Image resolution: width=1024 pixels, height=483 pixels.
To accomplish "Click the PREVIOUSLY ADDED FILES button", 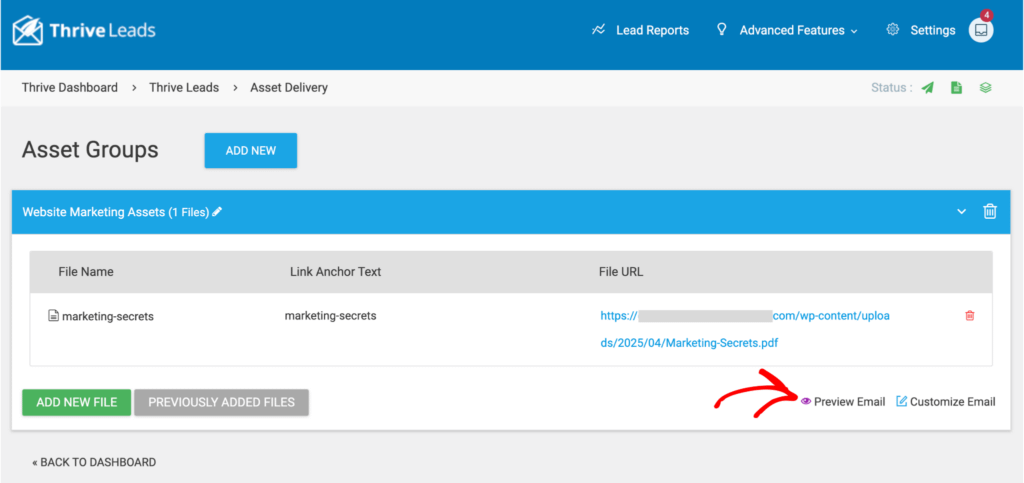I will click(x=221, y=402).
